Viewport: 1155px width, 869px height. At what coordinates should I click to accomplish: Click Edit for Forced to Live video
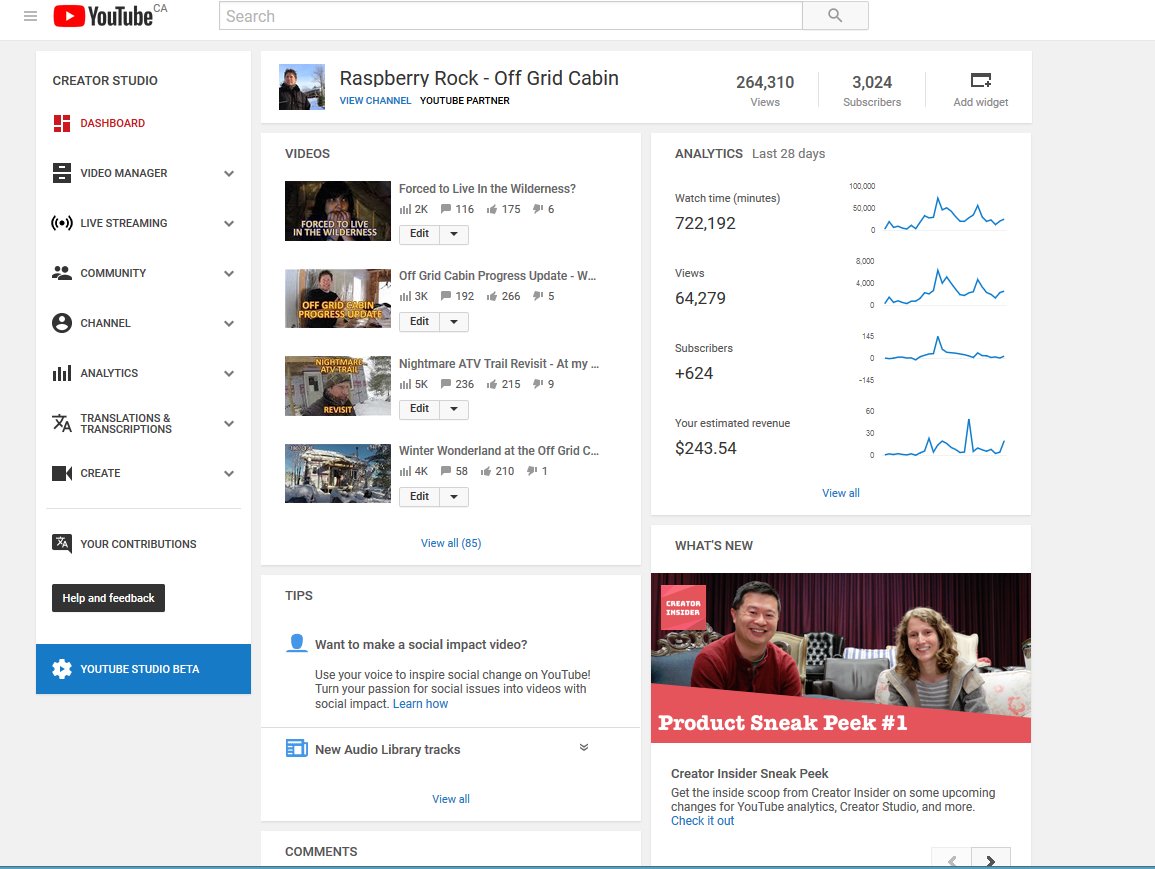click(x=419, y=234)
